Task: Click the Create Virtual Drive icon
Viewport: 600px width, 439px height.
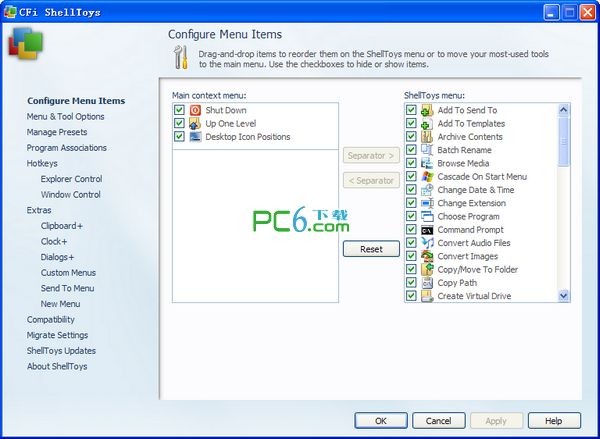Action: tap(427, 296)
